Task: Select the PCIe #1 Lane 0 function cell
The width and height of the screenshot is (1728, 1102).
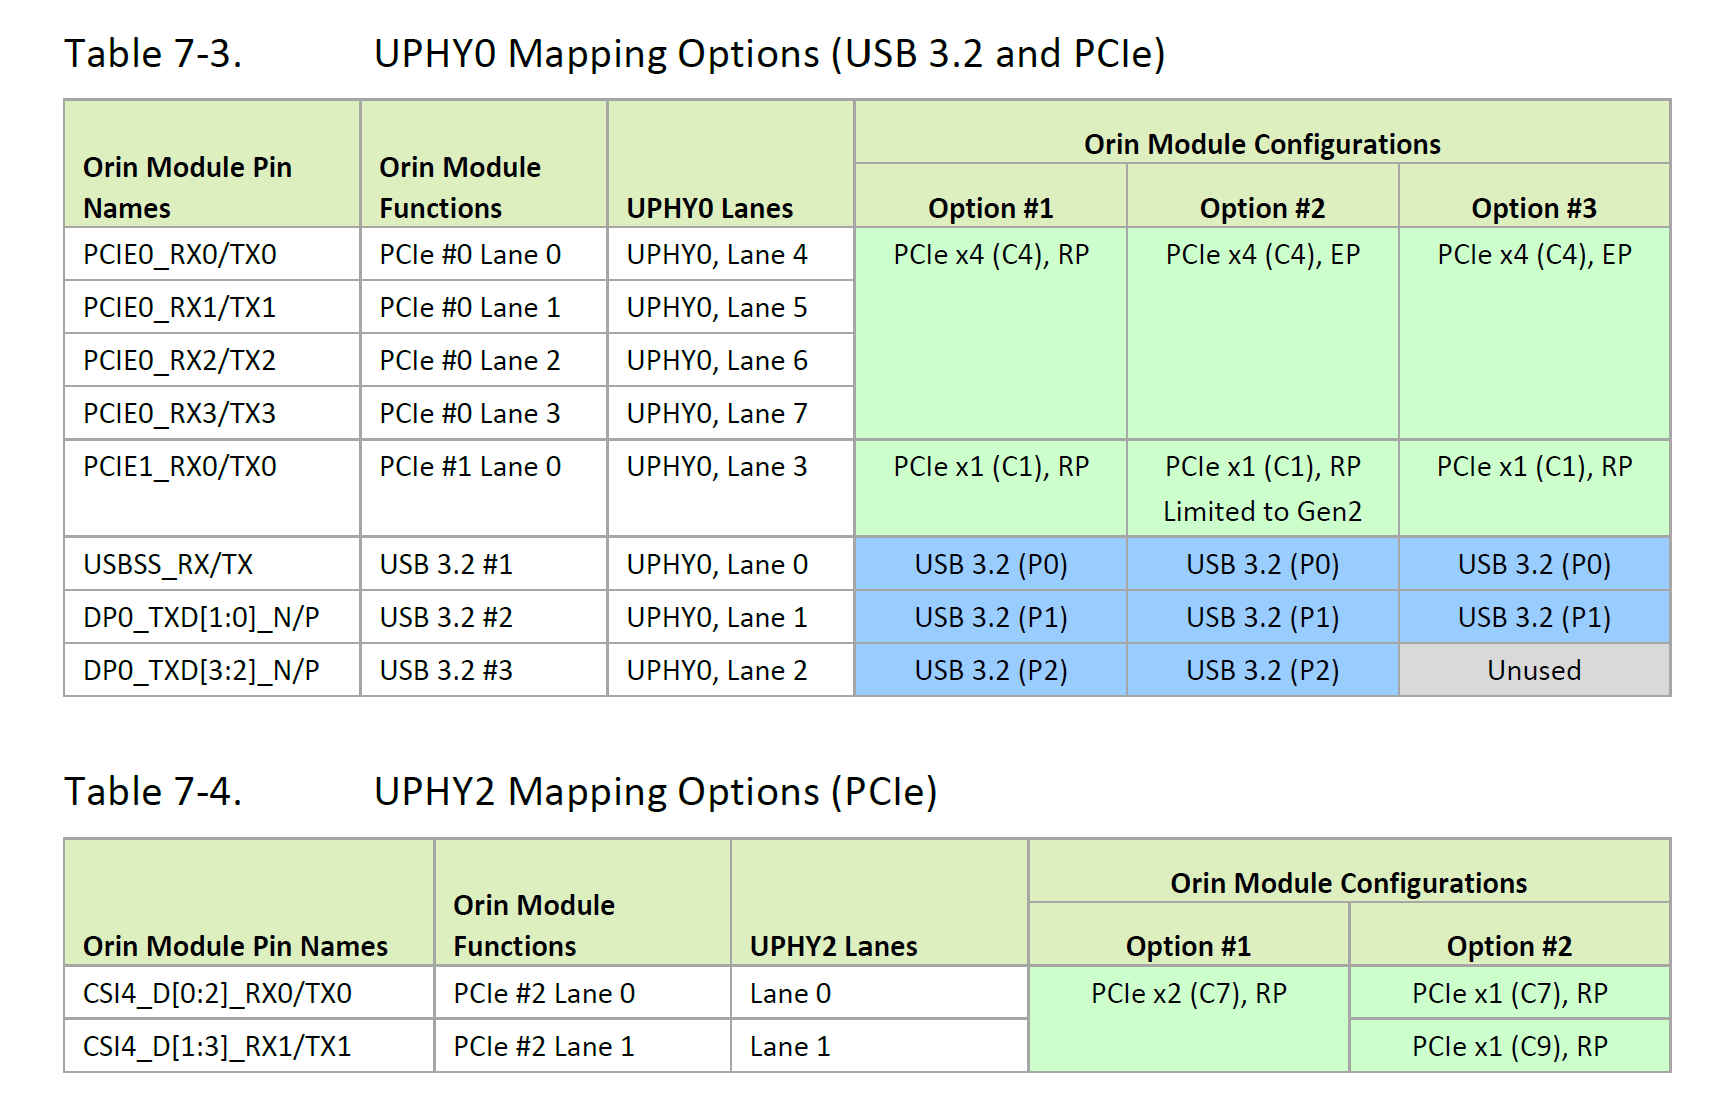Action: 484,488
